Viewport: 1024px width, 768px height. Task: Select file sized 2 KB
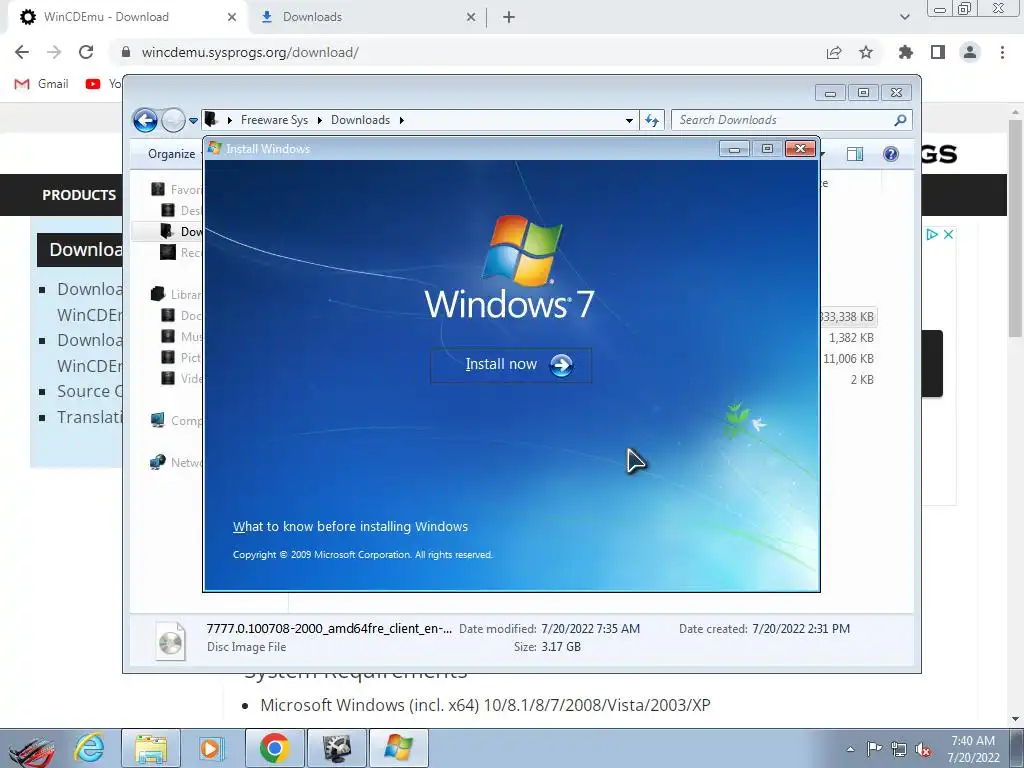pos(862,379)
